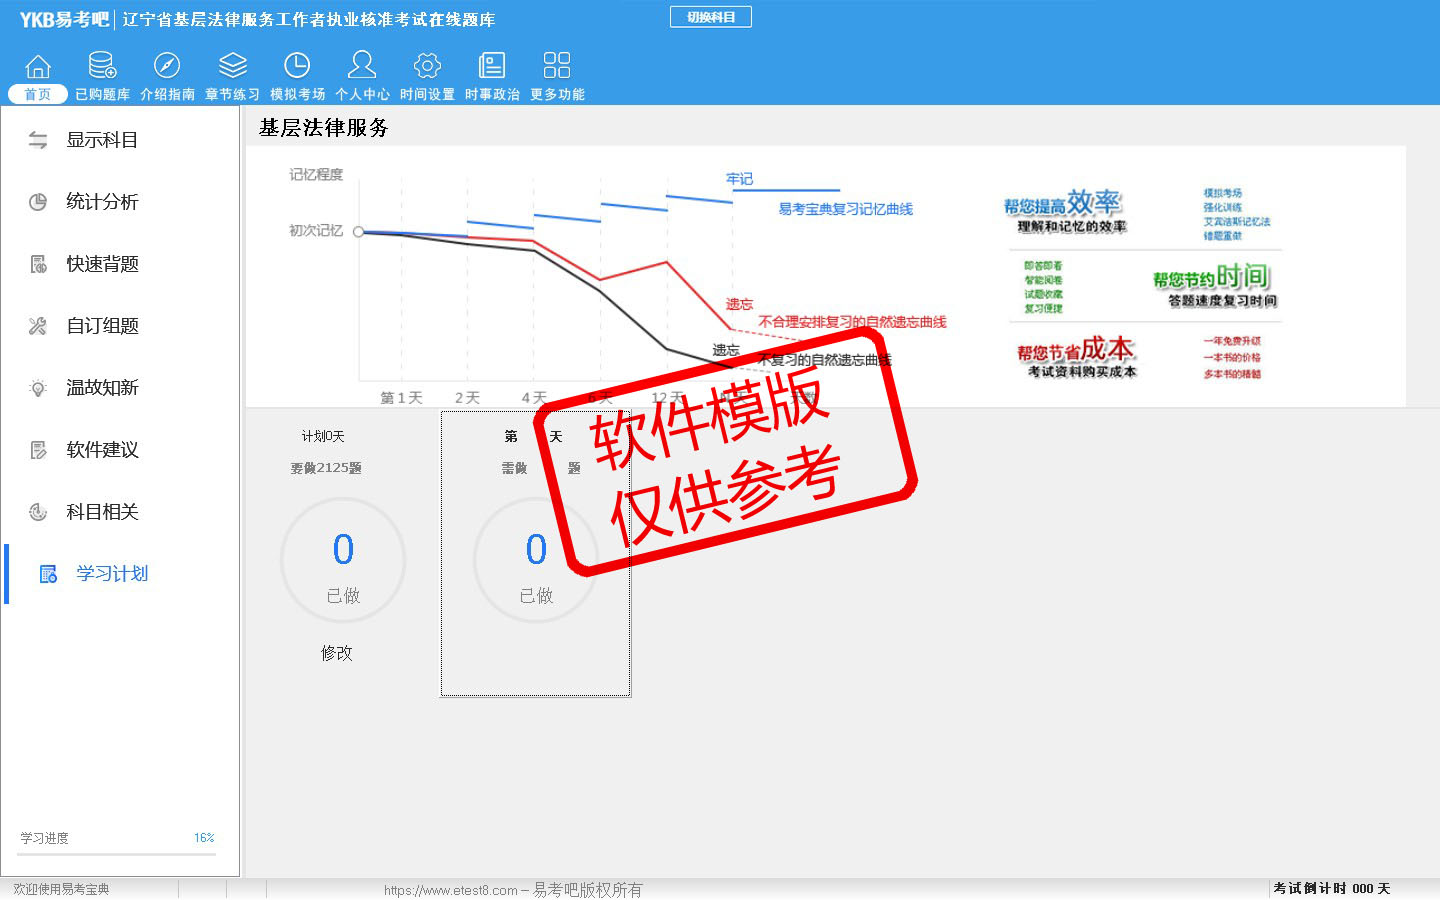
Task: Click the 切换科目 button
Action: [710, 17]
